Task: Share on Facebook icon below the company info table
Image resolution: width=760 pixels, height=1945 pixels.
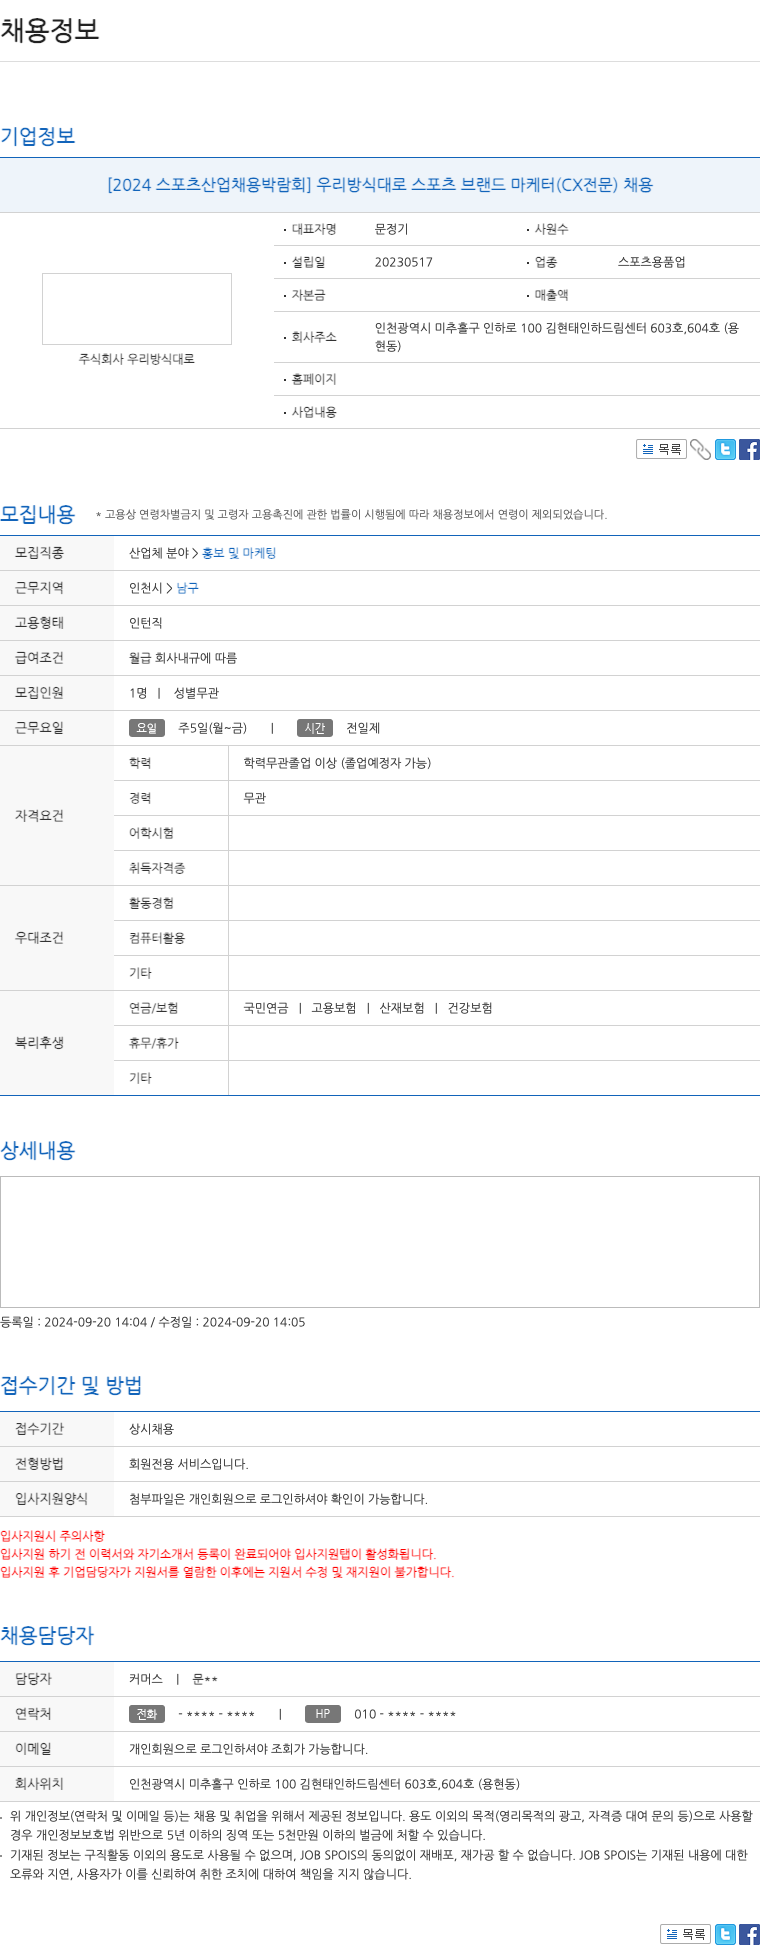Action: [749, 450]
